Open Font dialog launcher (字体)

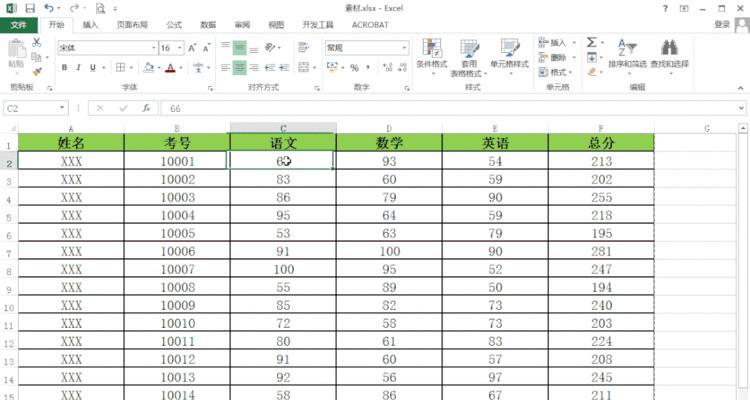[x=210, y=88]
